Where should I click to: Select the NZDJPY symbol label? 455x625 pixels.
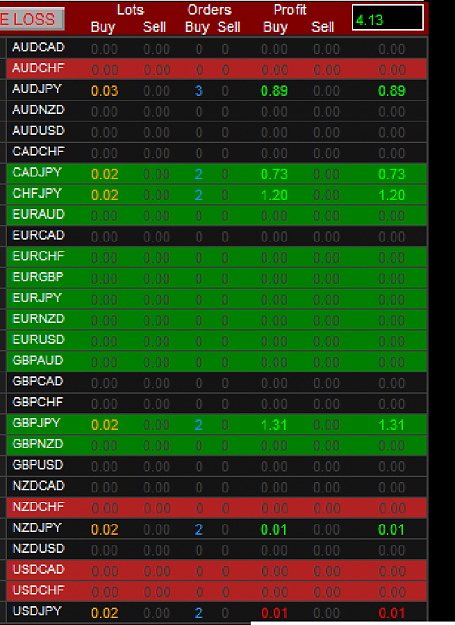pos(37,528)
